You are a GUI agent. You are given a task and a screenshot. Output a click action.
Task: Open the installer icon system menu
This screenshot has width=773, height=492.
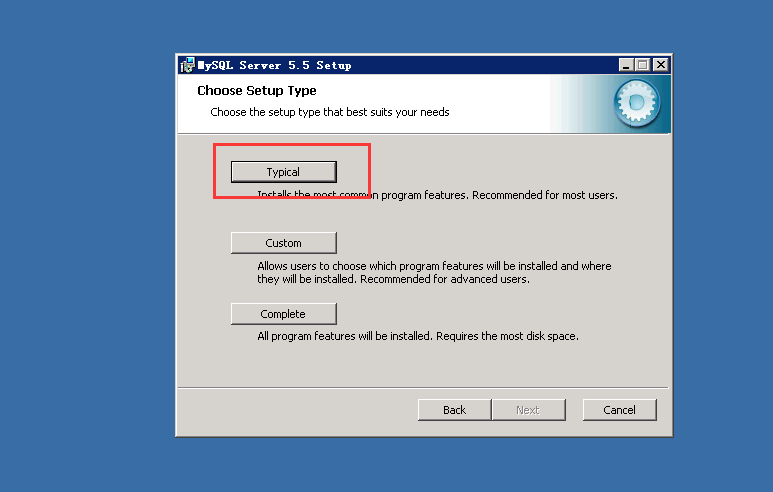click(187, 65)
